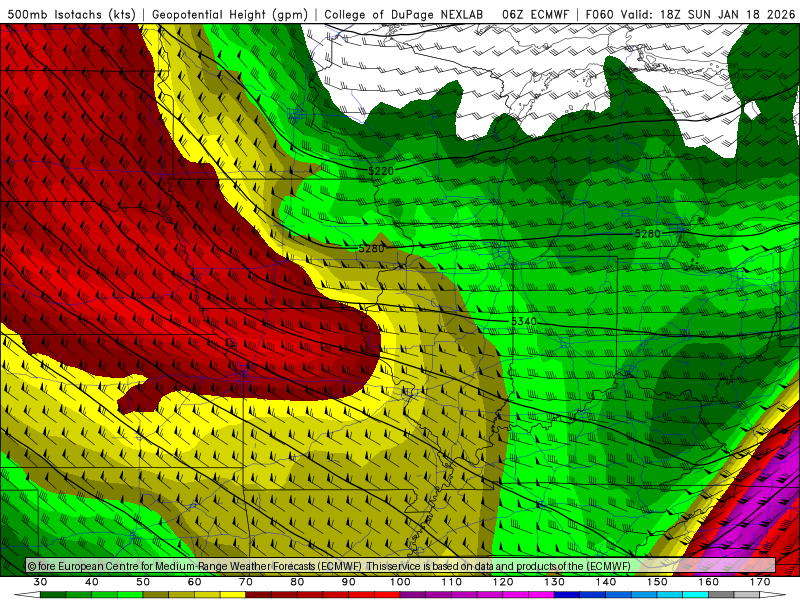Image resolution: width=800 pixels, height=600 pixels.
Task: Click the 5340 height contour label
Action: tap(524, 321)
